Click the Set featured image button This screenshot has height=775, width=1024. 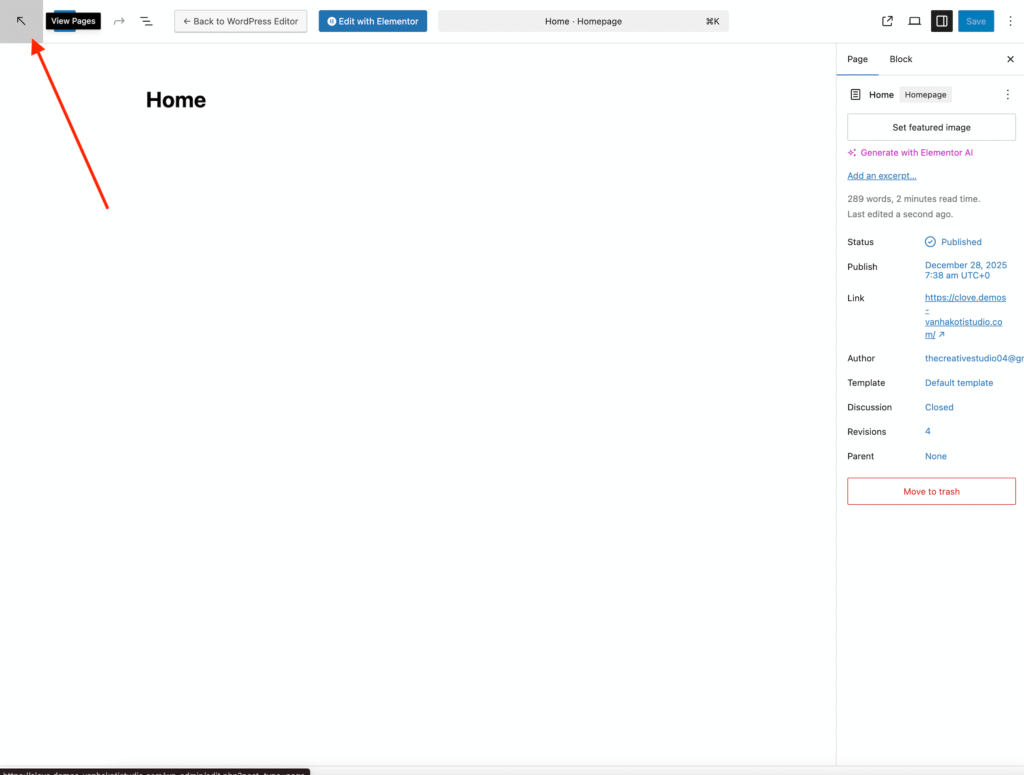pyautogui.click(x=931, y=127)
